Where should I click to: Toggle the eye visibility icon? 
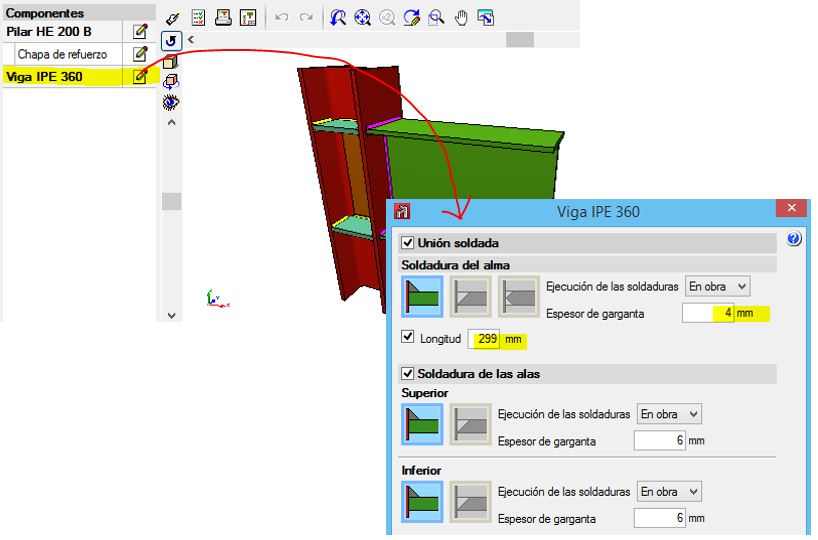171,102
